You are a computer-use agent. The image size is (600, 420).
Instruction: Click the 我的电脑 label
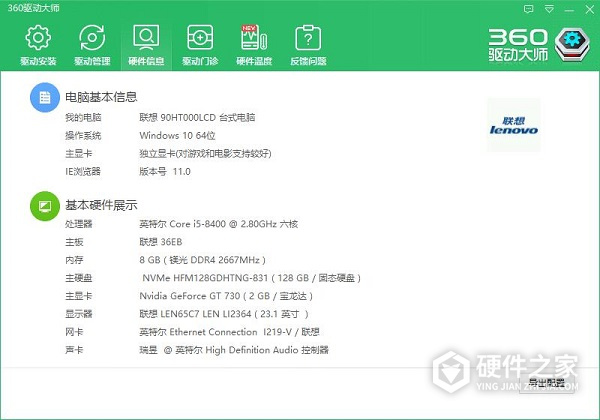point(83,117)
